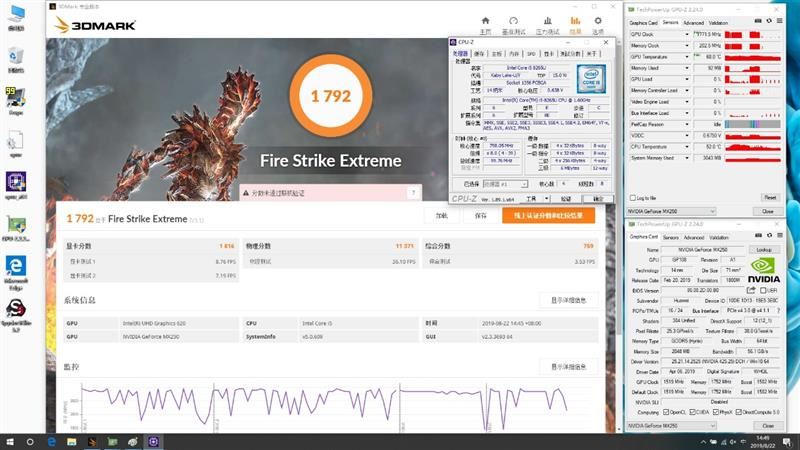Toggle the CUDA checkbox in GPU-Z
Viewport: 800px width, 450px height.
[692, 412]
